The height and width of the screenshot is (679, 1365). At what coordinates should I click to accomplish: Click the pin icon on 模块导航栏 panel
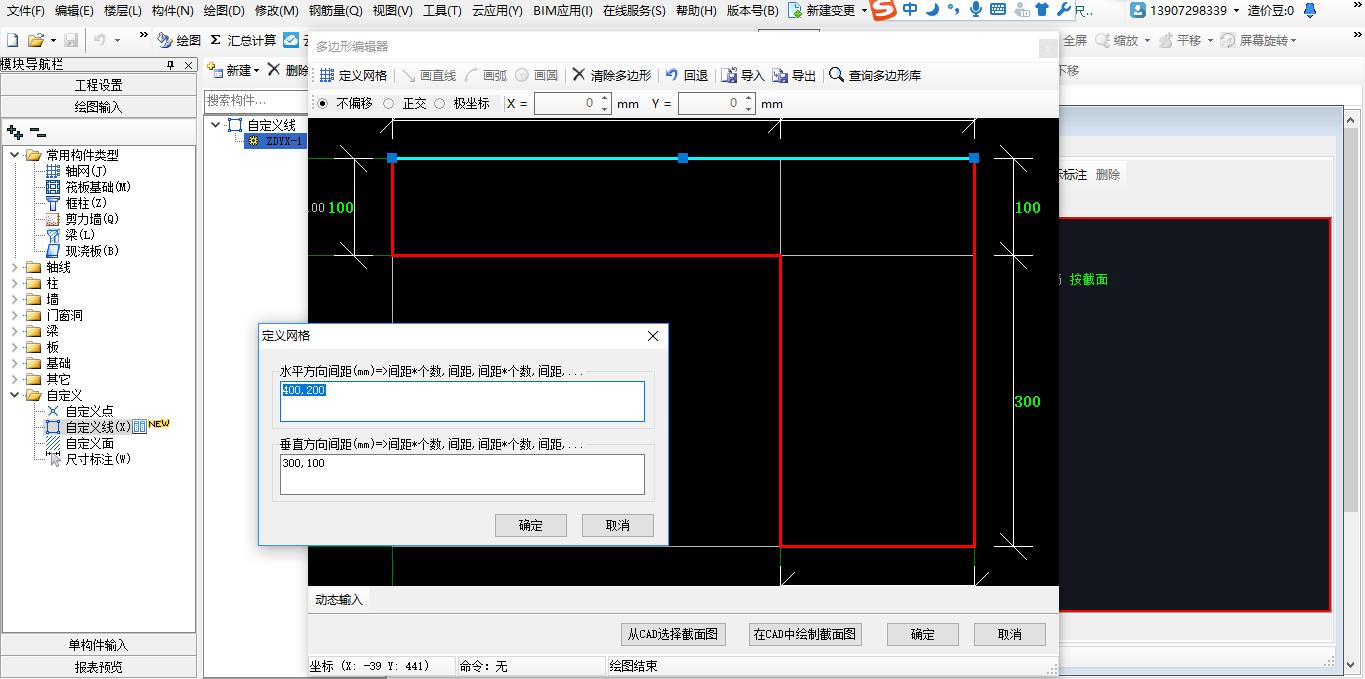tap(171, 64)
